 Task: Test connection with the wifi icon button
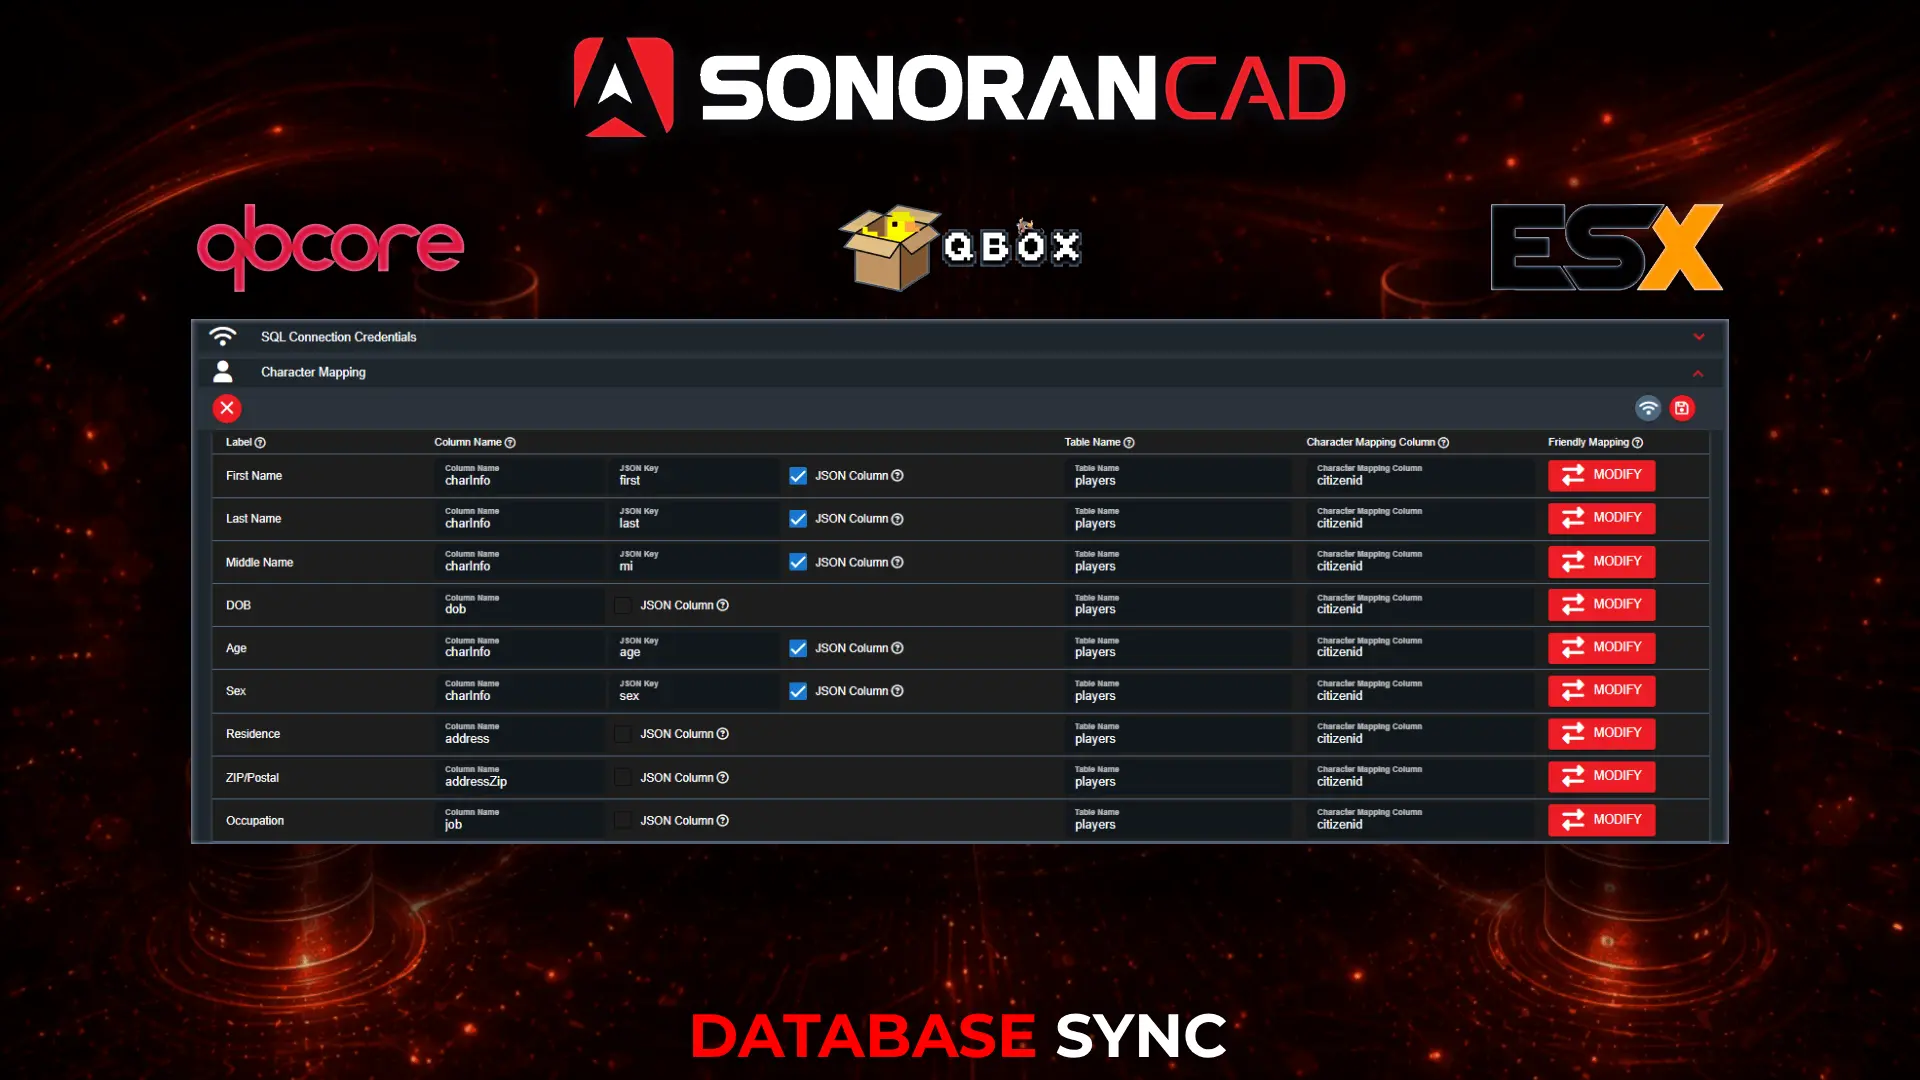coord(1648,408)
